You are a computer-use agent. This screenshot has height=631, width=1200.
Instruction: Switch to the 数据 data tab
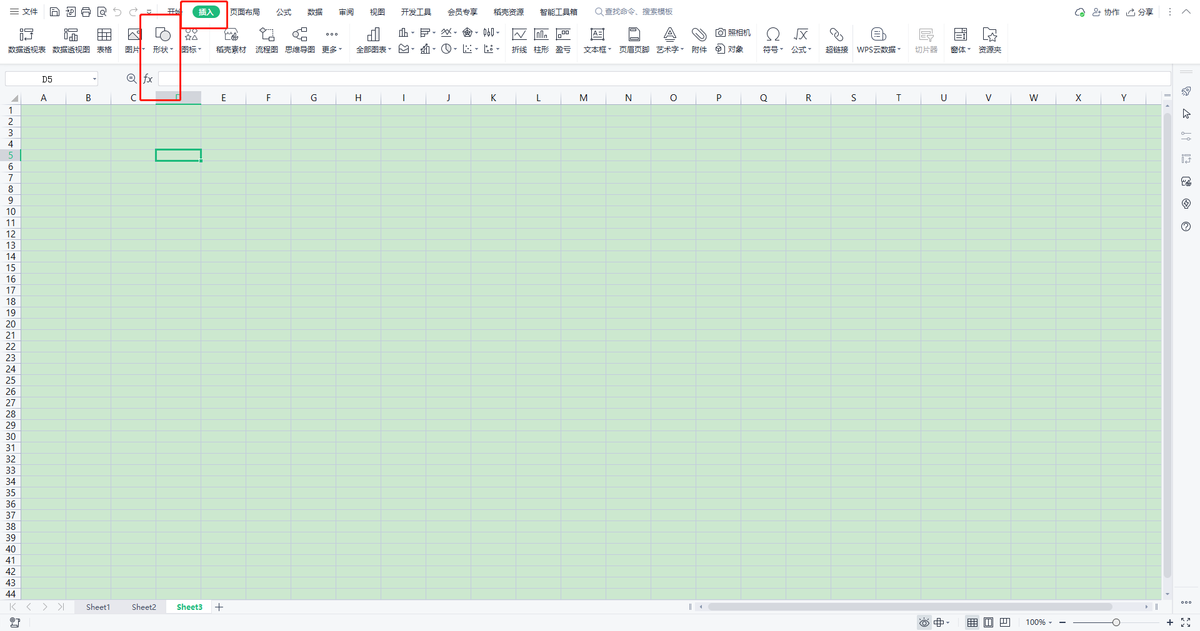315,12
